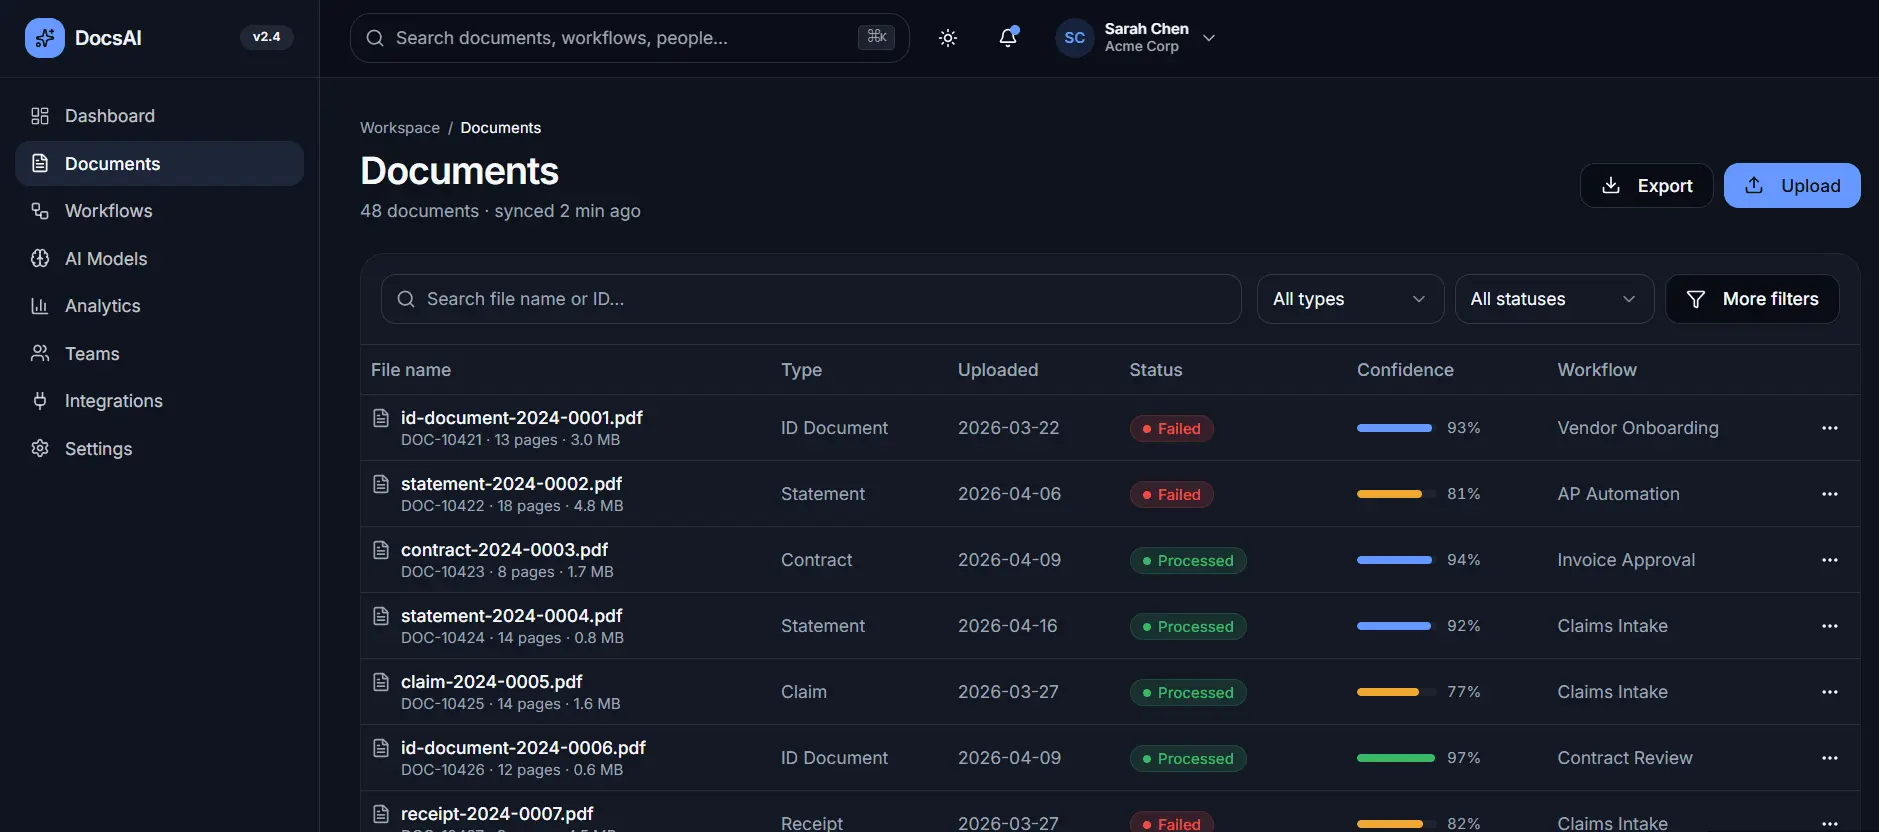Click the Settings gear icon

click(40, 449)
